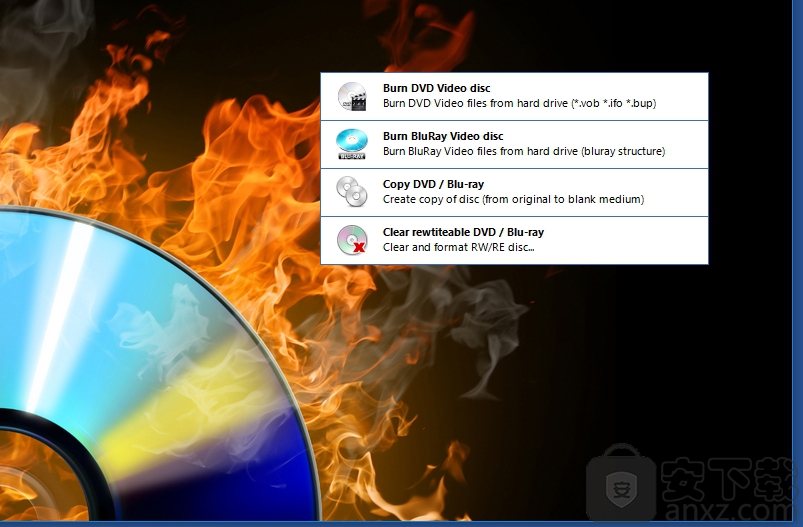Image resolution: width=803 pixels, height=527 pixels.
Task: Choose Burn BluRay Video disc option
Action: pyautogui.click(x=514, y=144)
